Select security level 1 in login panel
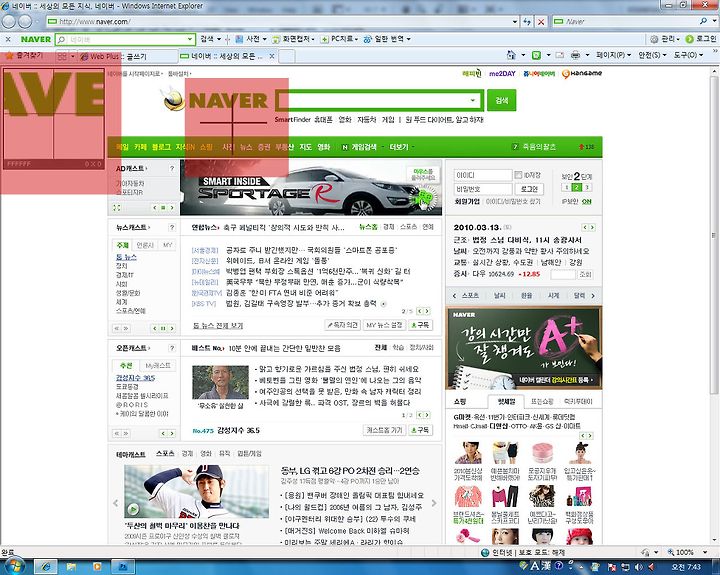This screenshot has width=720, height=575. coord(566,187)
